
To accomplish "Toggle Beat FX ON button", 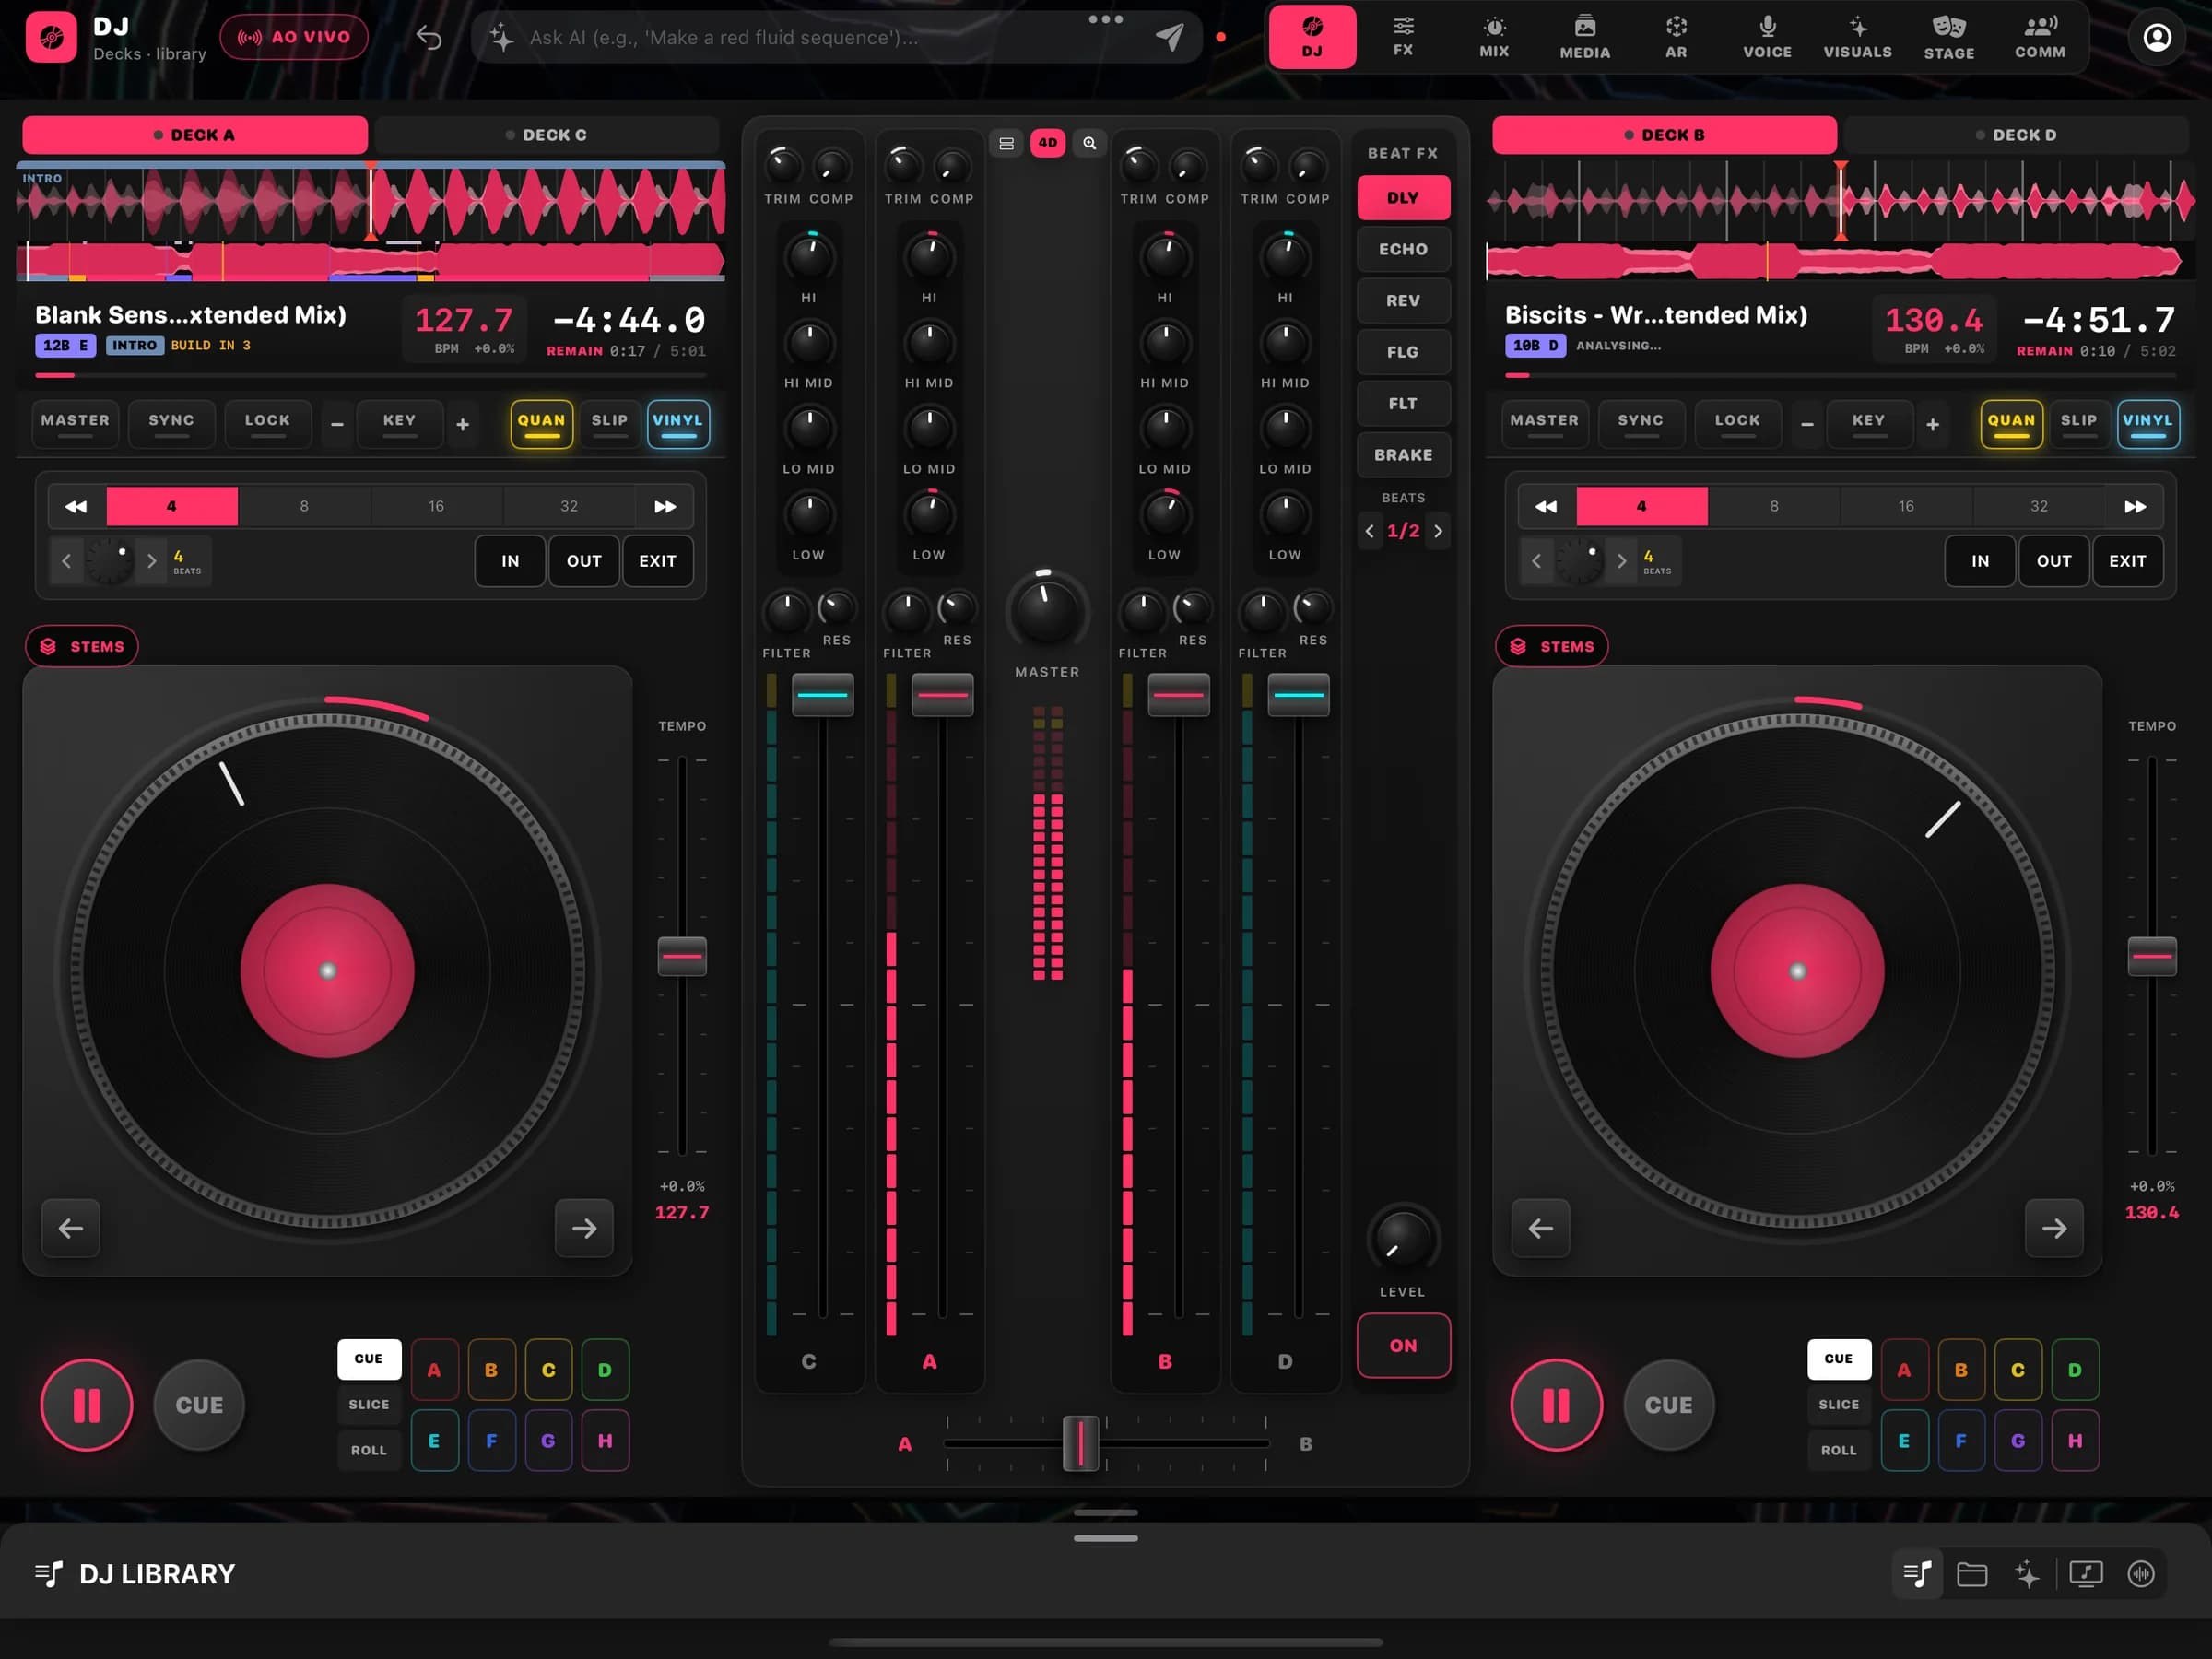I will [1403, 1345].
